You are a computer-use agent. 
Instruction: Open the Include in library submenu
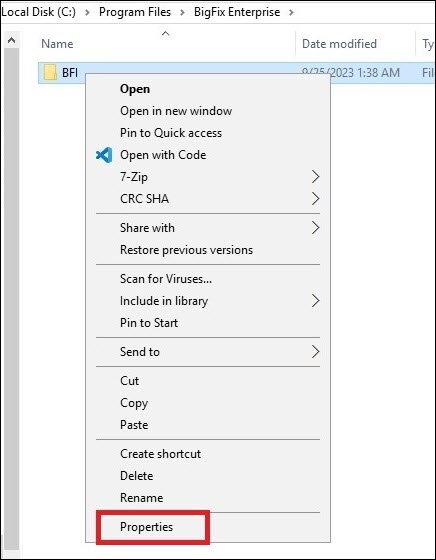pos(208,301)
